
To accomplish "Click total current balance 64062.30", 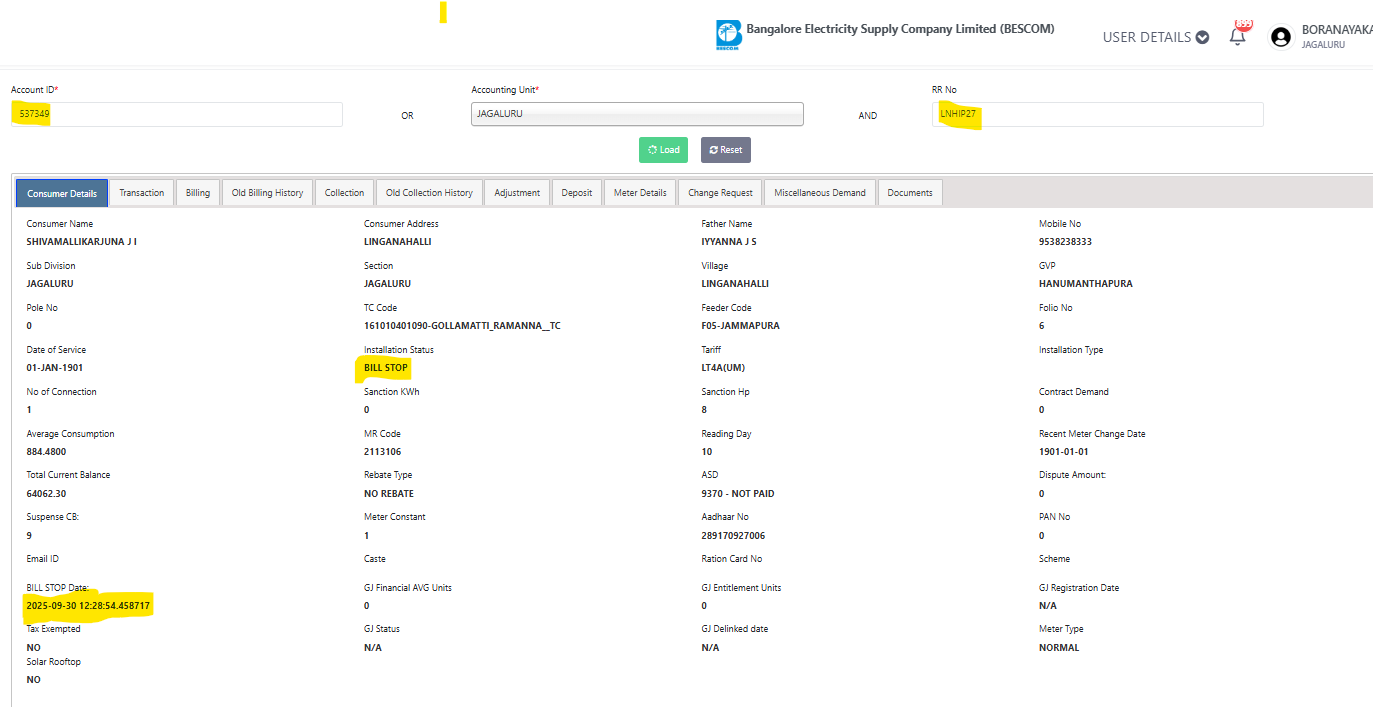I will pyautogui.click(x=46, y=494).
